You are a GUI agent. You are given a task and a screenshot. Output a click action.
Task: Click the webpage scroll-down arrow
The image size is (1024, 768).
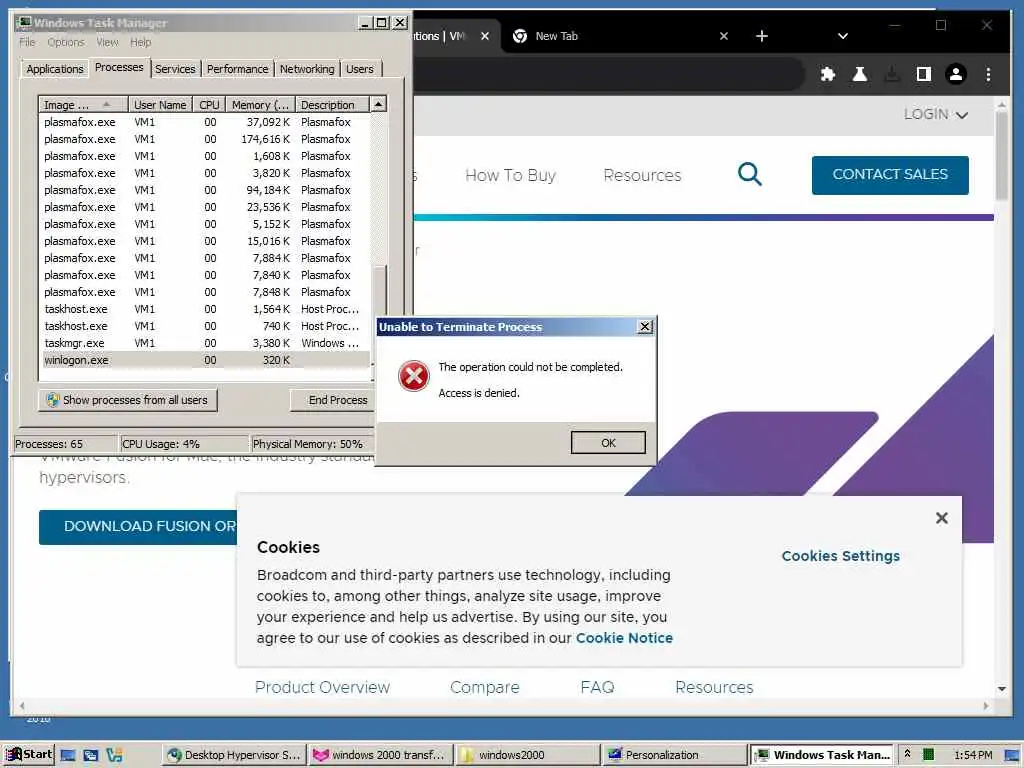pos(1002,688)
